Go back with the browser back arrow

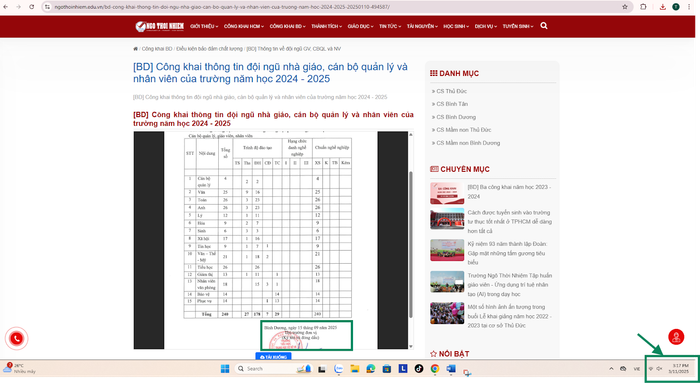5,7
